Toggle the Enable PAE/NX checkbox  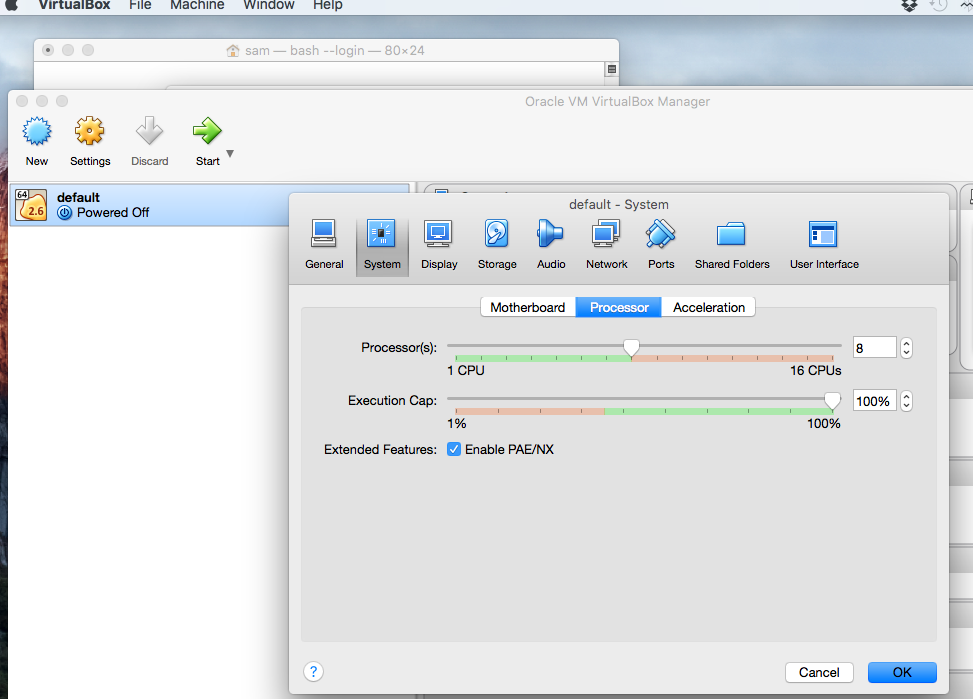click(x=454, y=449)
